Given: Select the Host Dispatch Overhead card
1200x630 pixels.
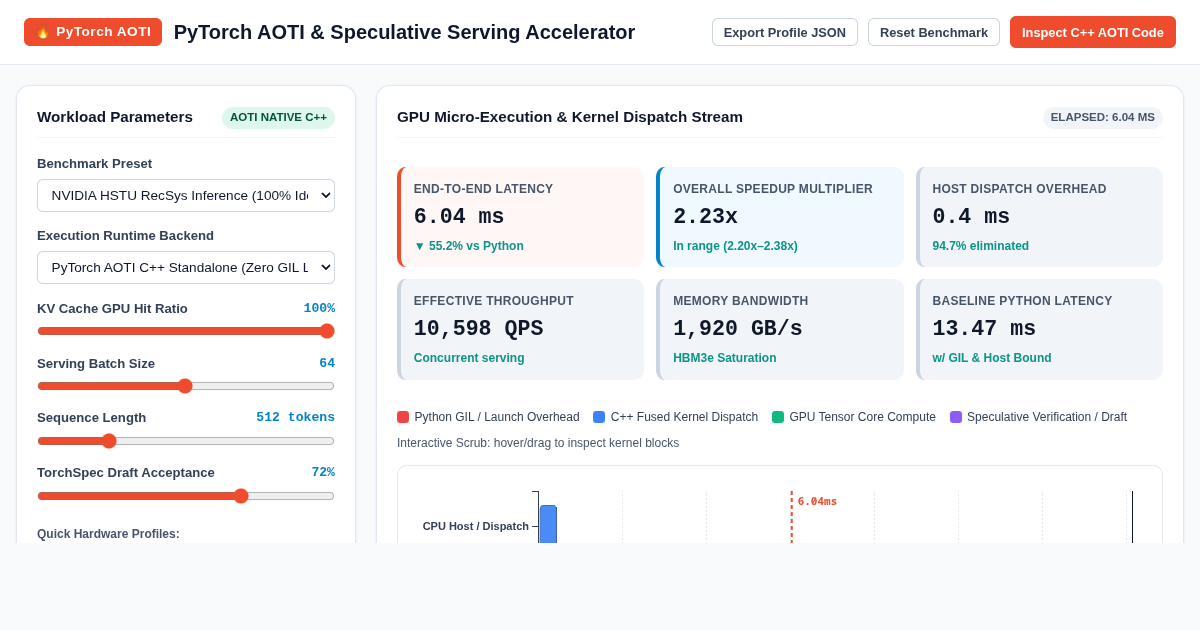Looking at the screenshot, I should pos(1039,217).
